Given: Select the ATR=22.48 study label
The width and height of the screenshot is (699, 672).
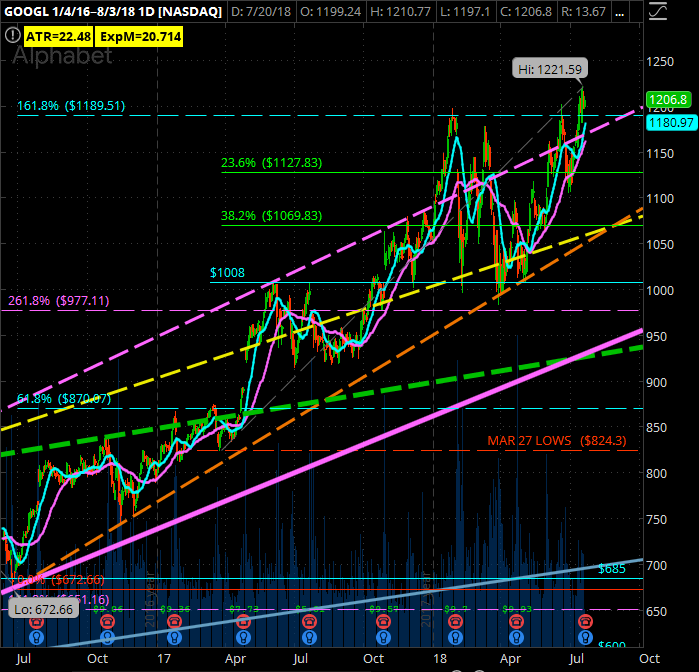Looking at the screenshot, I should tap(58, 36).
